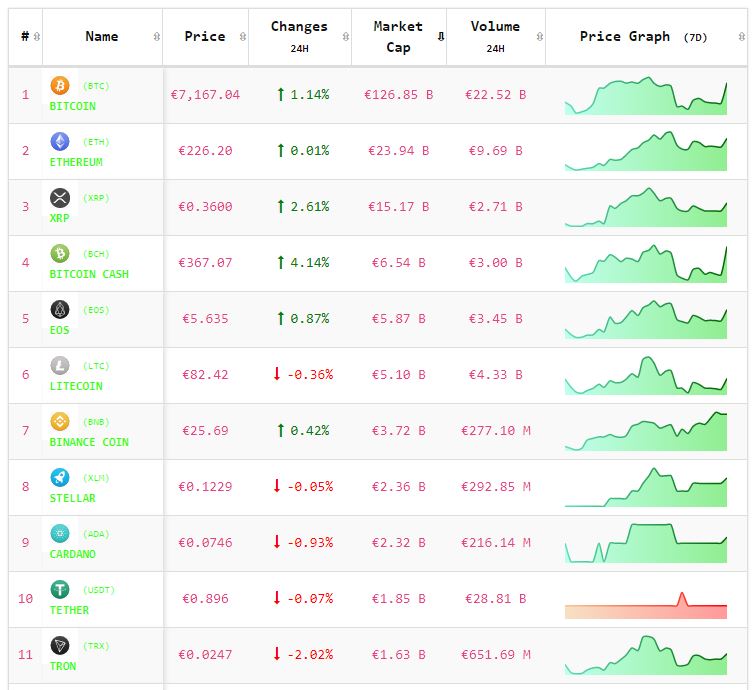Open the LITECOIN name link
Image resolution: width=756 pixels, height=690 pixels.
point(76,386)
